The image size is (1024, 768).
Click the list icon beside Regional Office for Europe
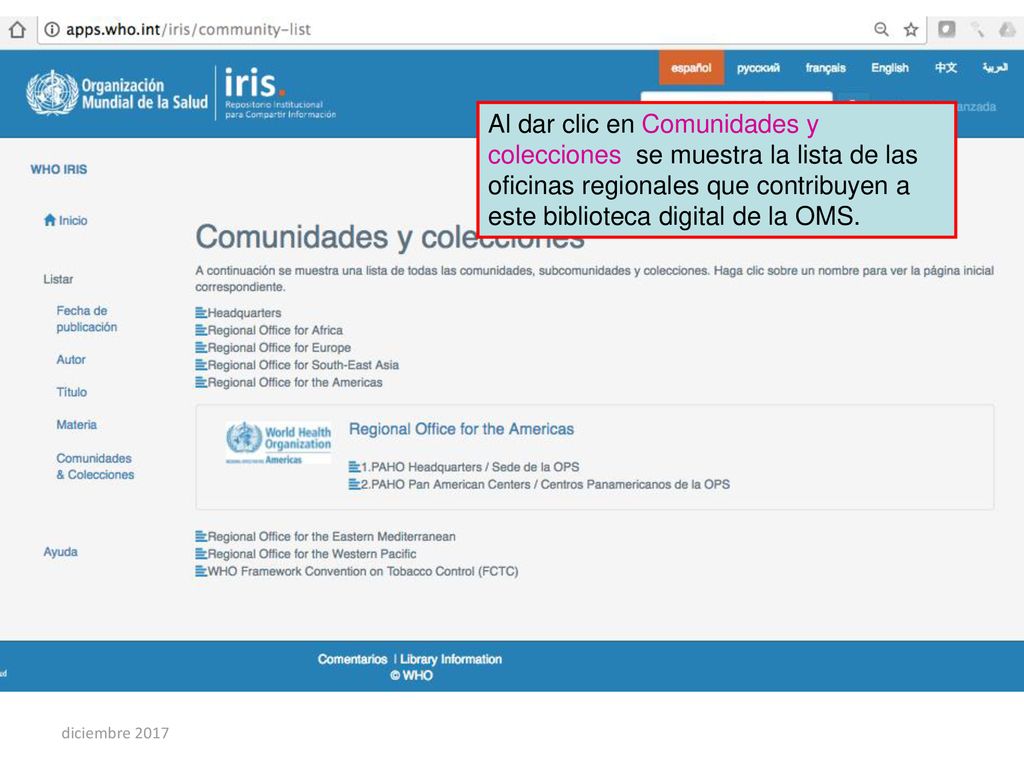(200, 347)
